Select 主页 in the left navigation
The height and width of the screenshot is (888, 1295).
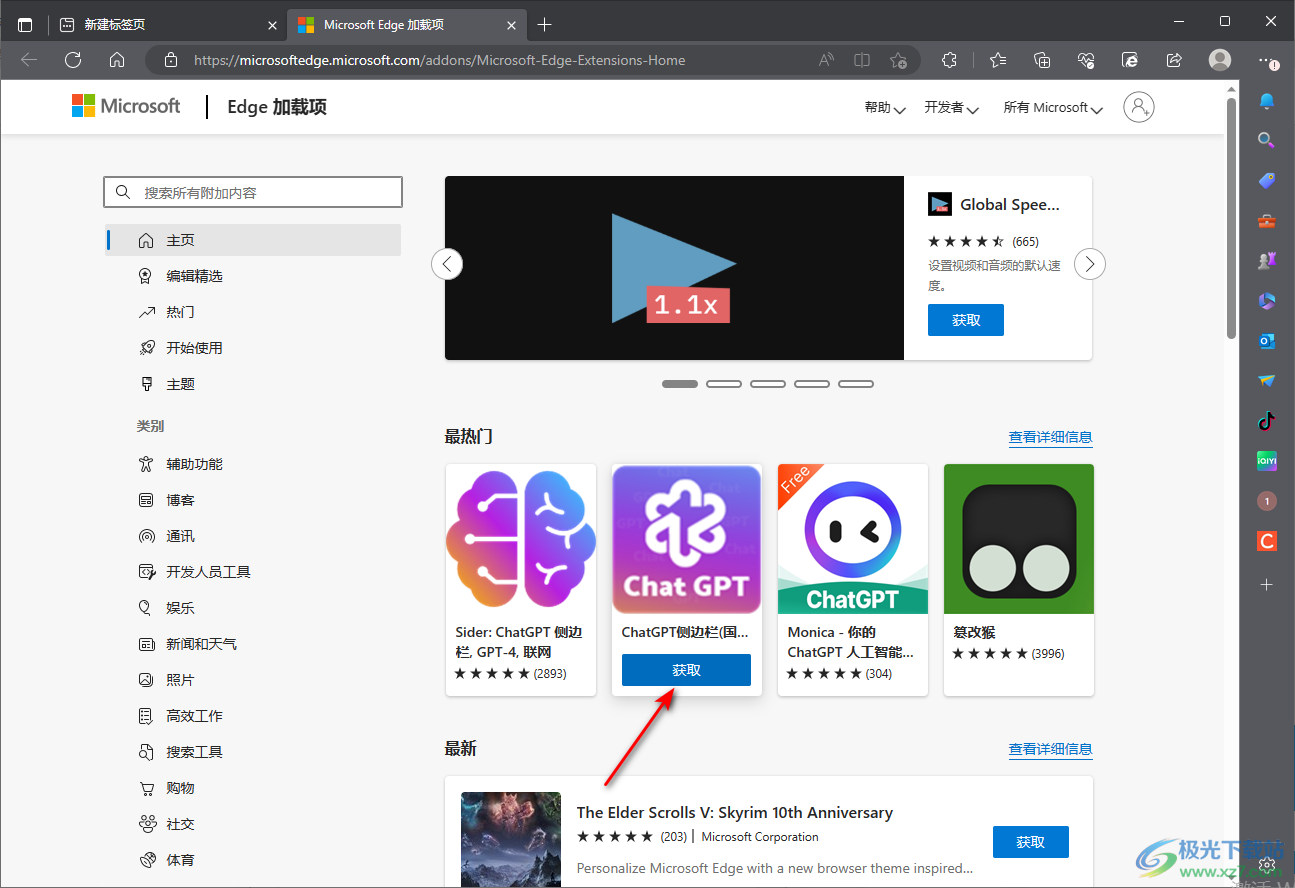[x=253, y=240]
